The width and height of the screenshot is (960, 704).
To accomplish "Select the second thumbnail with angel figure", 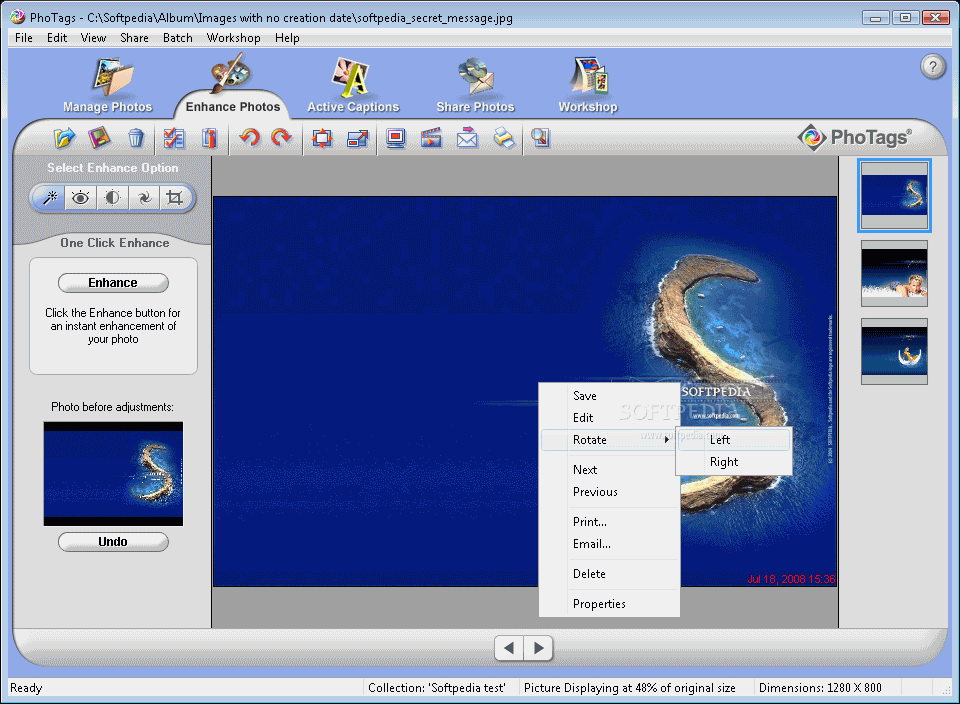I will (x=894, y=273).
